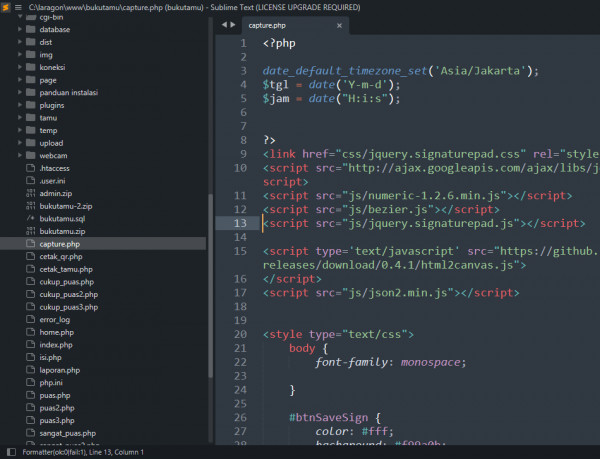This screenshot has height=459, width=600.
Task: Open cukup_puas3.php from the sidebar
Action: [68, 307]
